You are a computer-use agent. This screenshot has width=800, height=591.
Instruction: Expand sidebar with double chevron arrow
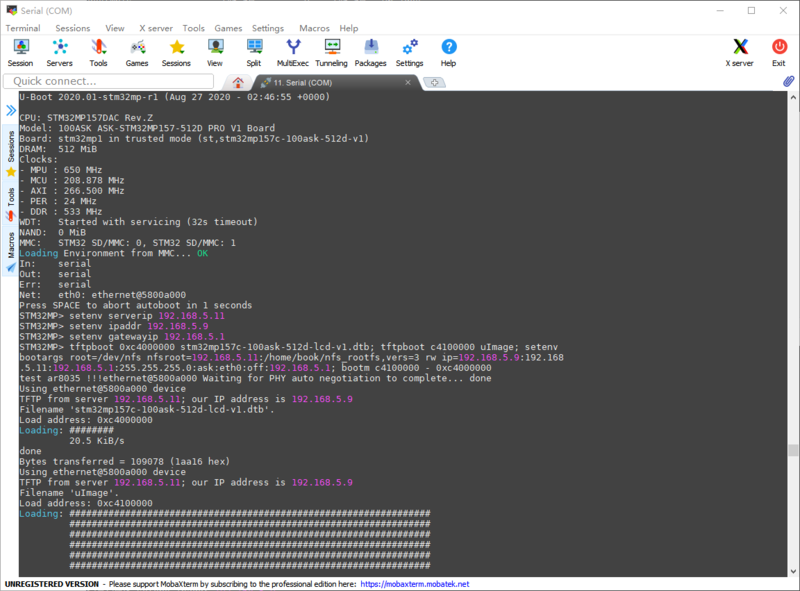point(11,110)
